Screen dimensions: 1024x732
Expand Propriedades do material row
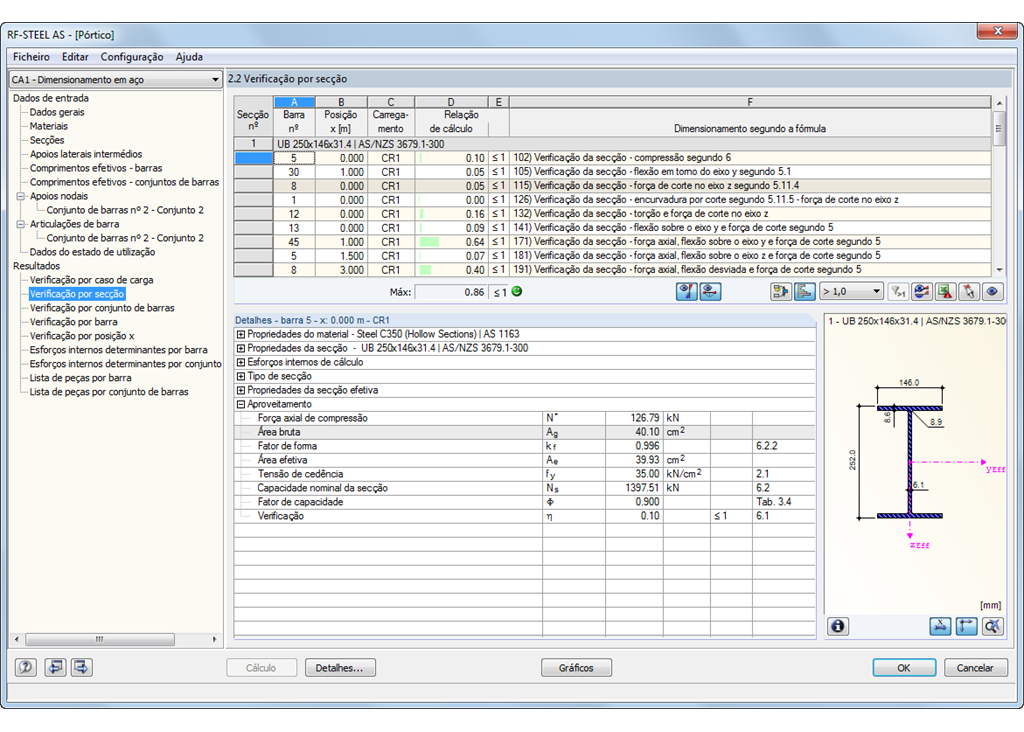[240, 334]
